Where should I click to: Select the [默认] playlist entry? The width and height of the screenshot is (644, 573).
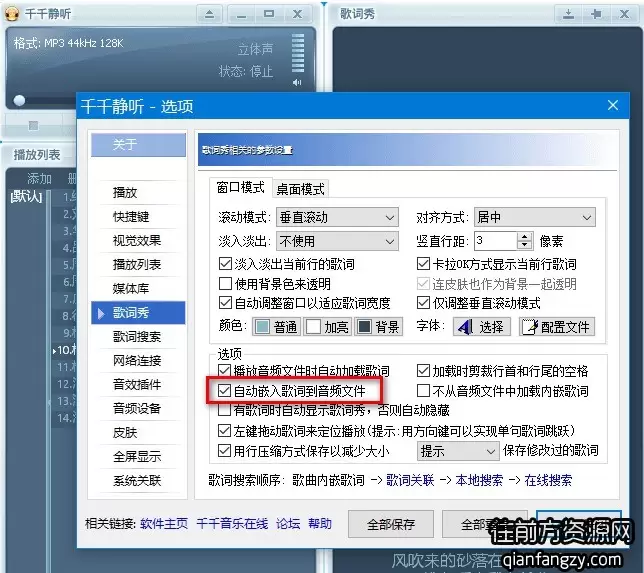point(26,196)
